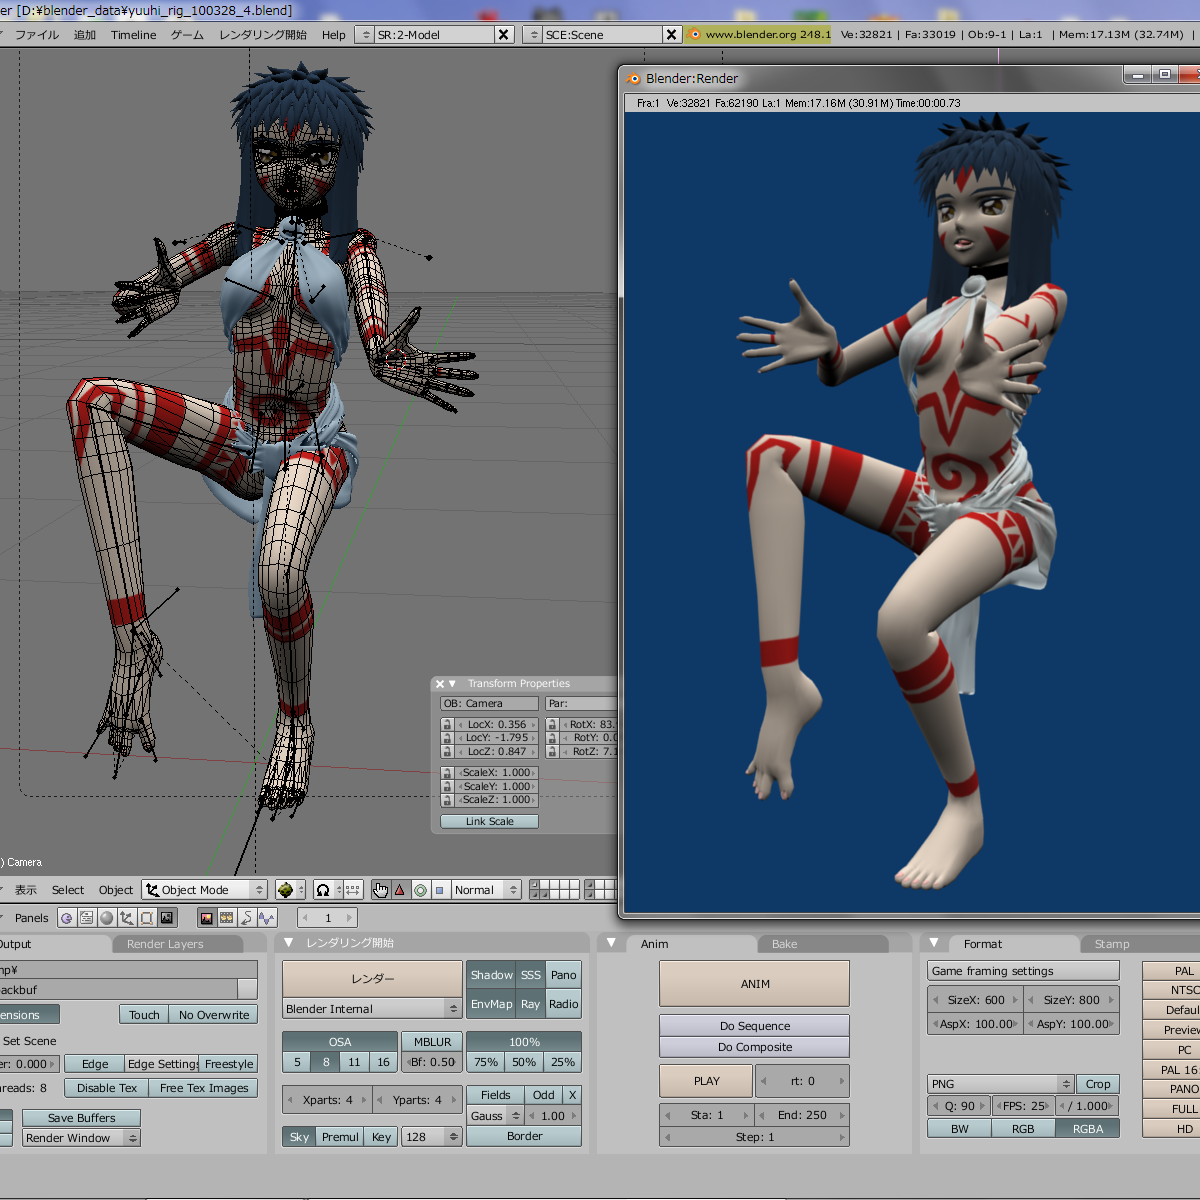The height and width of the screenshot is (1200, 1200).
Task: Open the PNG file format dropdown
Action: click(x=1001, y=1084)
